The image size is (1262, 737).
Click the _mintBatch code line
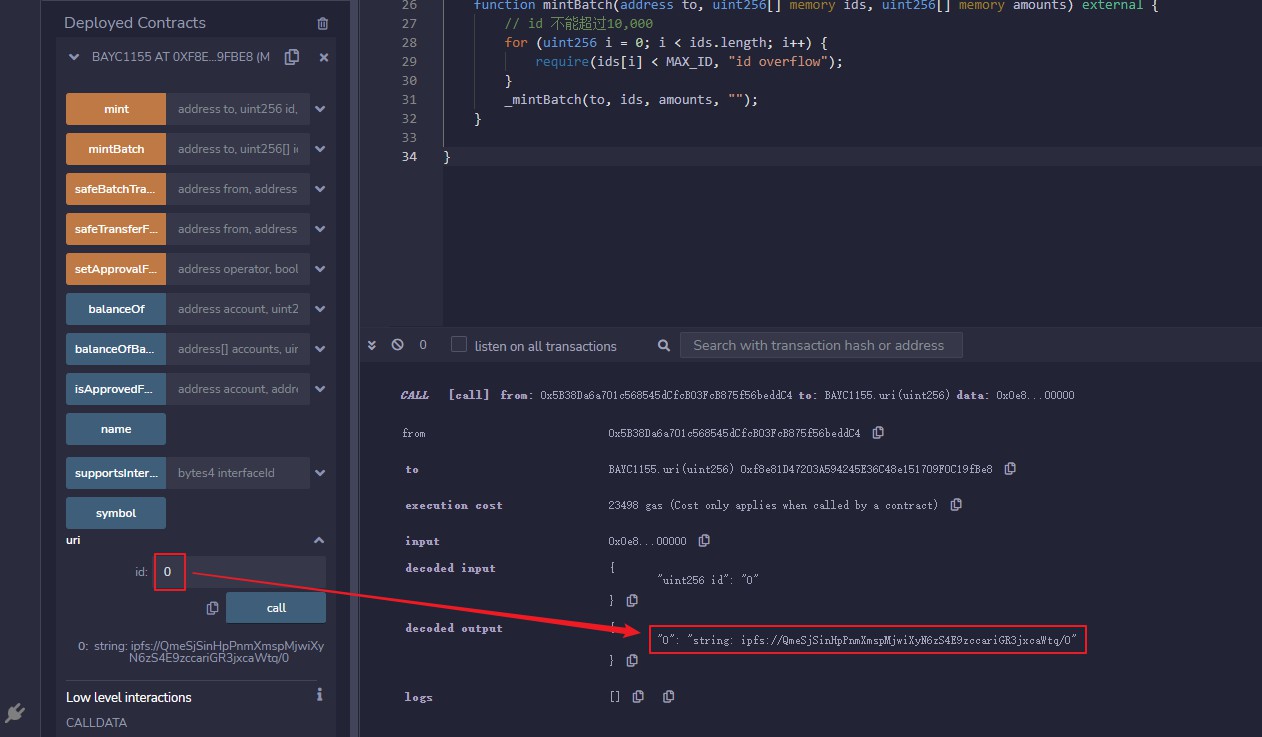click(631, 100)
